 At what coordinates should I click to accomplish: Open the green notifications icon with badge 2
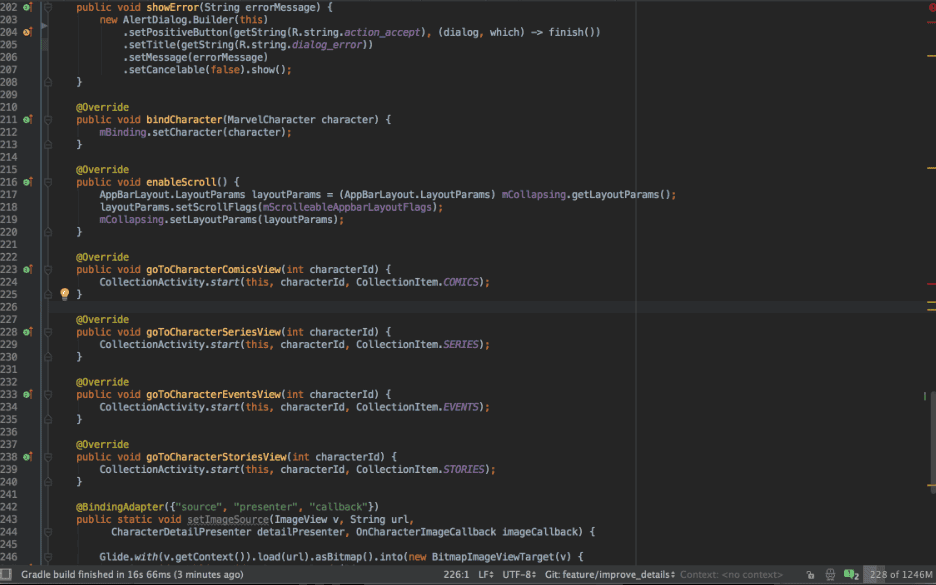tap(851, 575)
